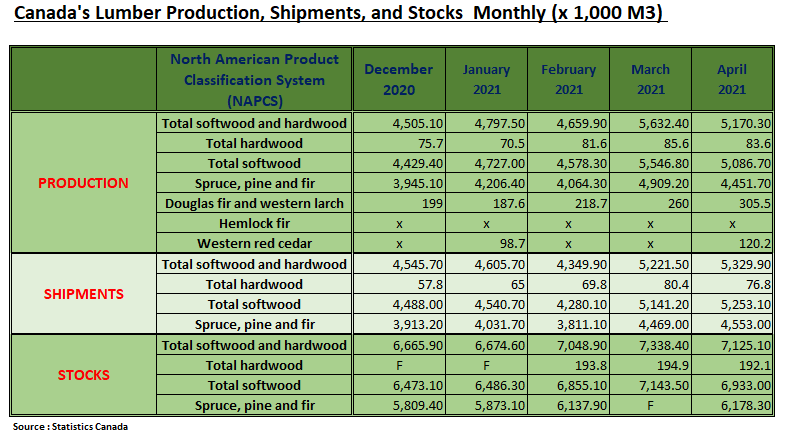Screen dimensions: 787x438
Task: Select the Hemlock fir row label
Action: [x=254, y=223]
